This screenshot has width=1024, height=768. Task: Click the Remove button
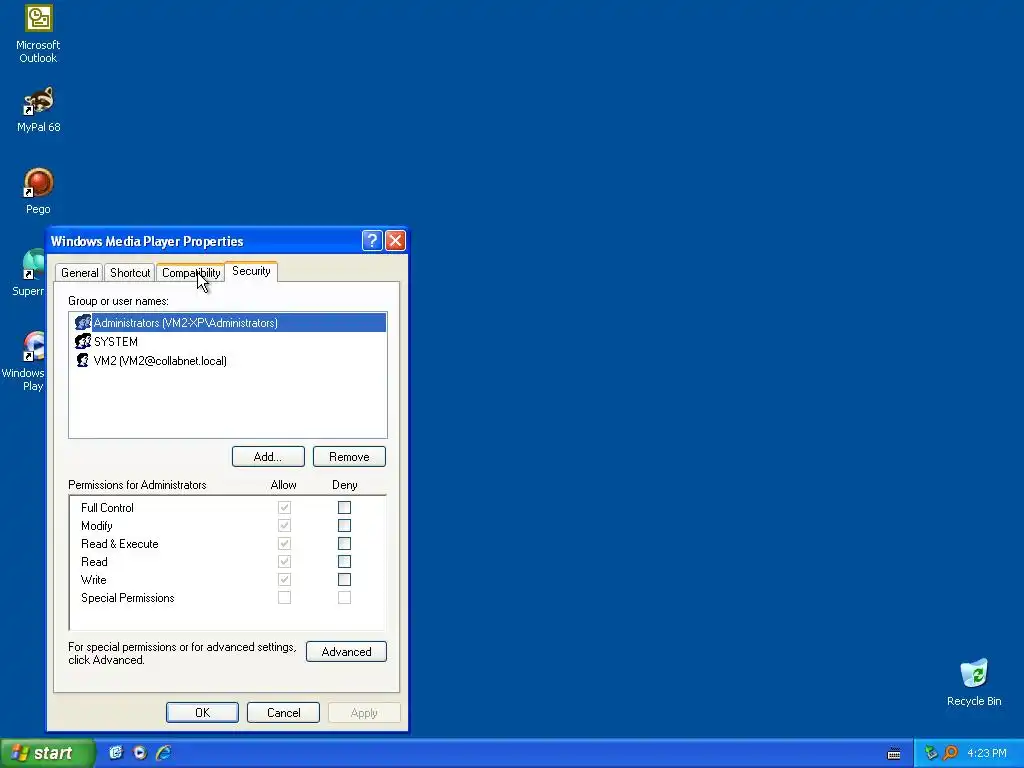(349, 456)
